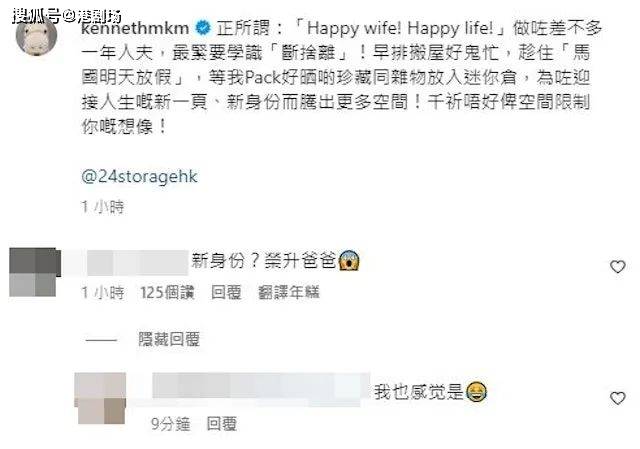Click the blurred username before 我也感觉是
The image size is (640, 449).
(x=261, y=390)
